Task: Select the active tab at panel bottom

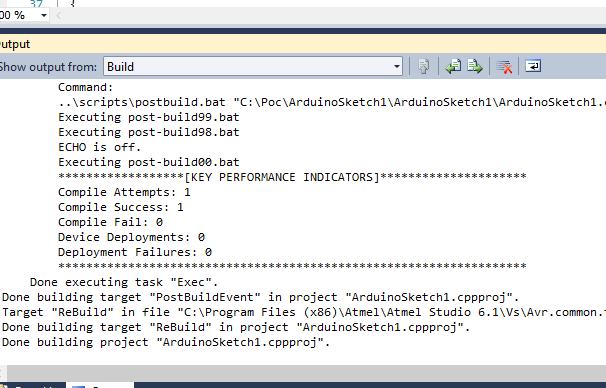Action: coord(100,386)
